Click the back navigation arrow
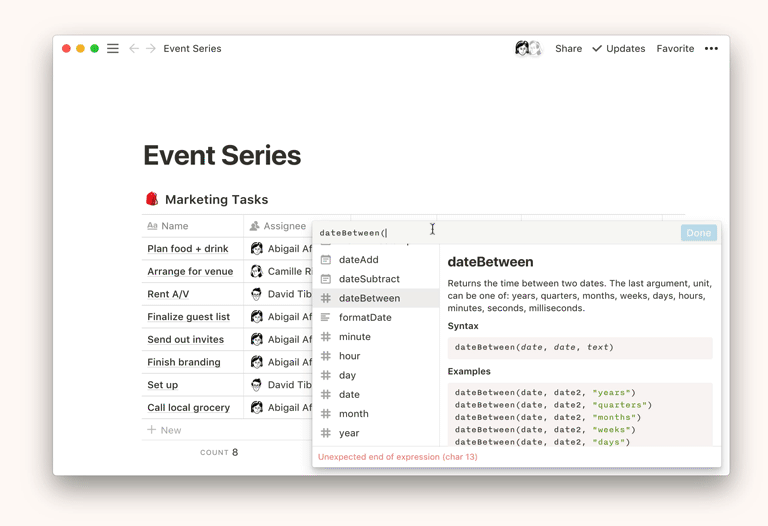Viewport: 768px width, 526px height. coord(134,48)
